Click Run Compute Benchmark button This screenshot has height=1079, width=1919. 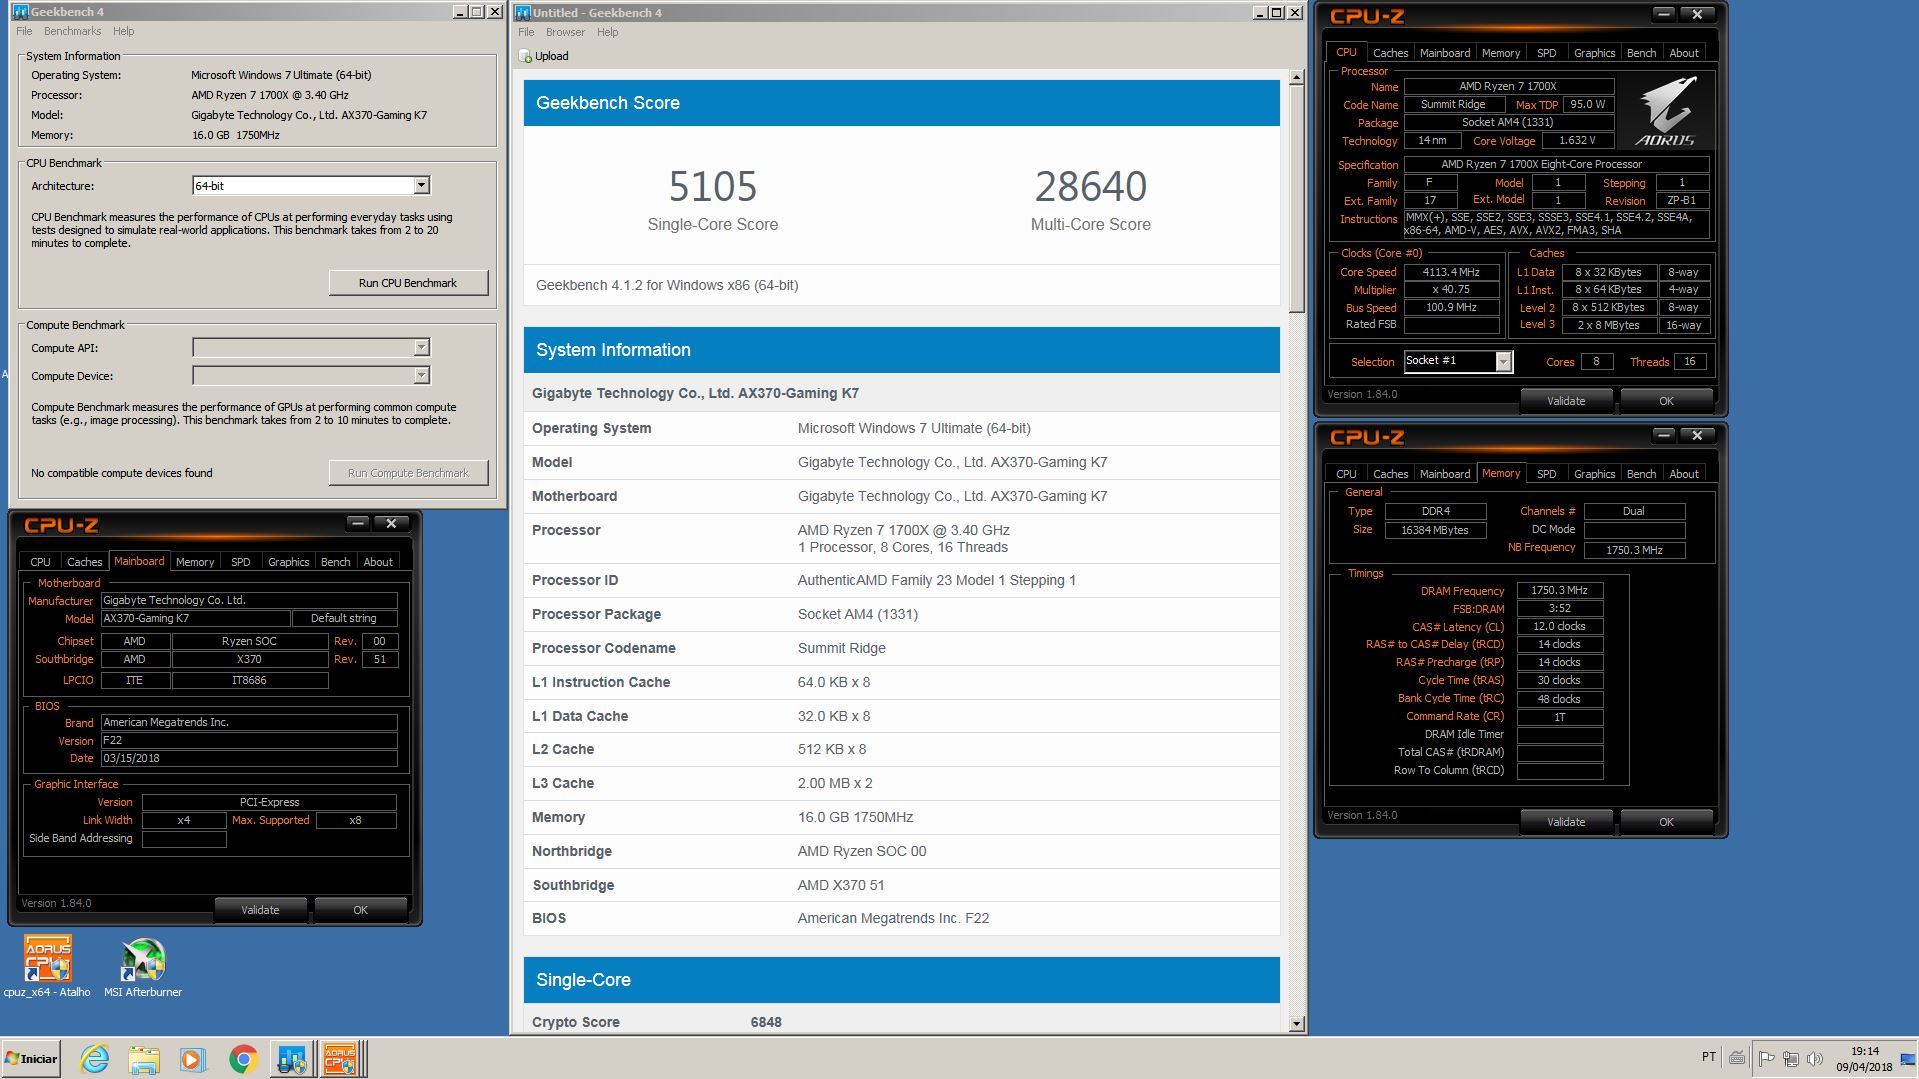tap(408, 473)
